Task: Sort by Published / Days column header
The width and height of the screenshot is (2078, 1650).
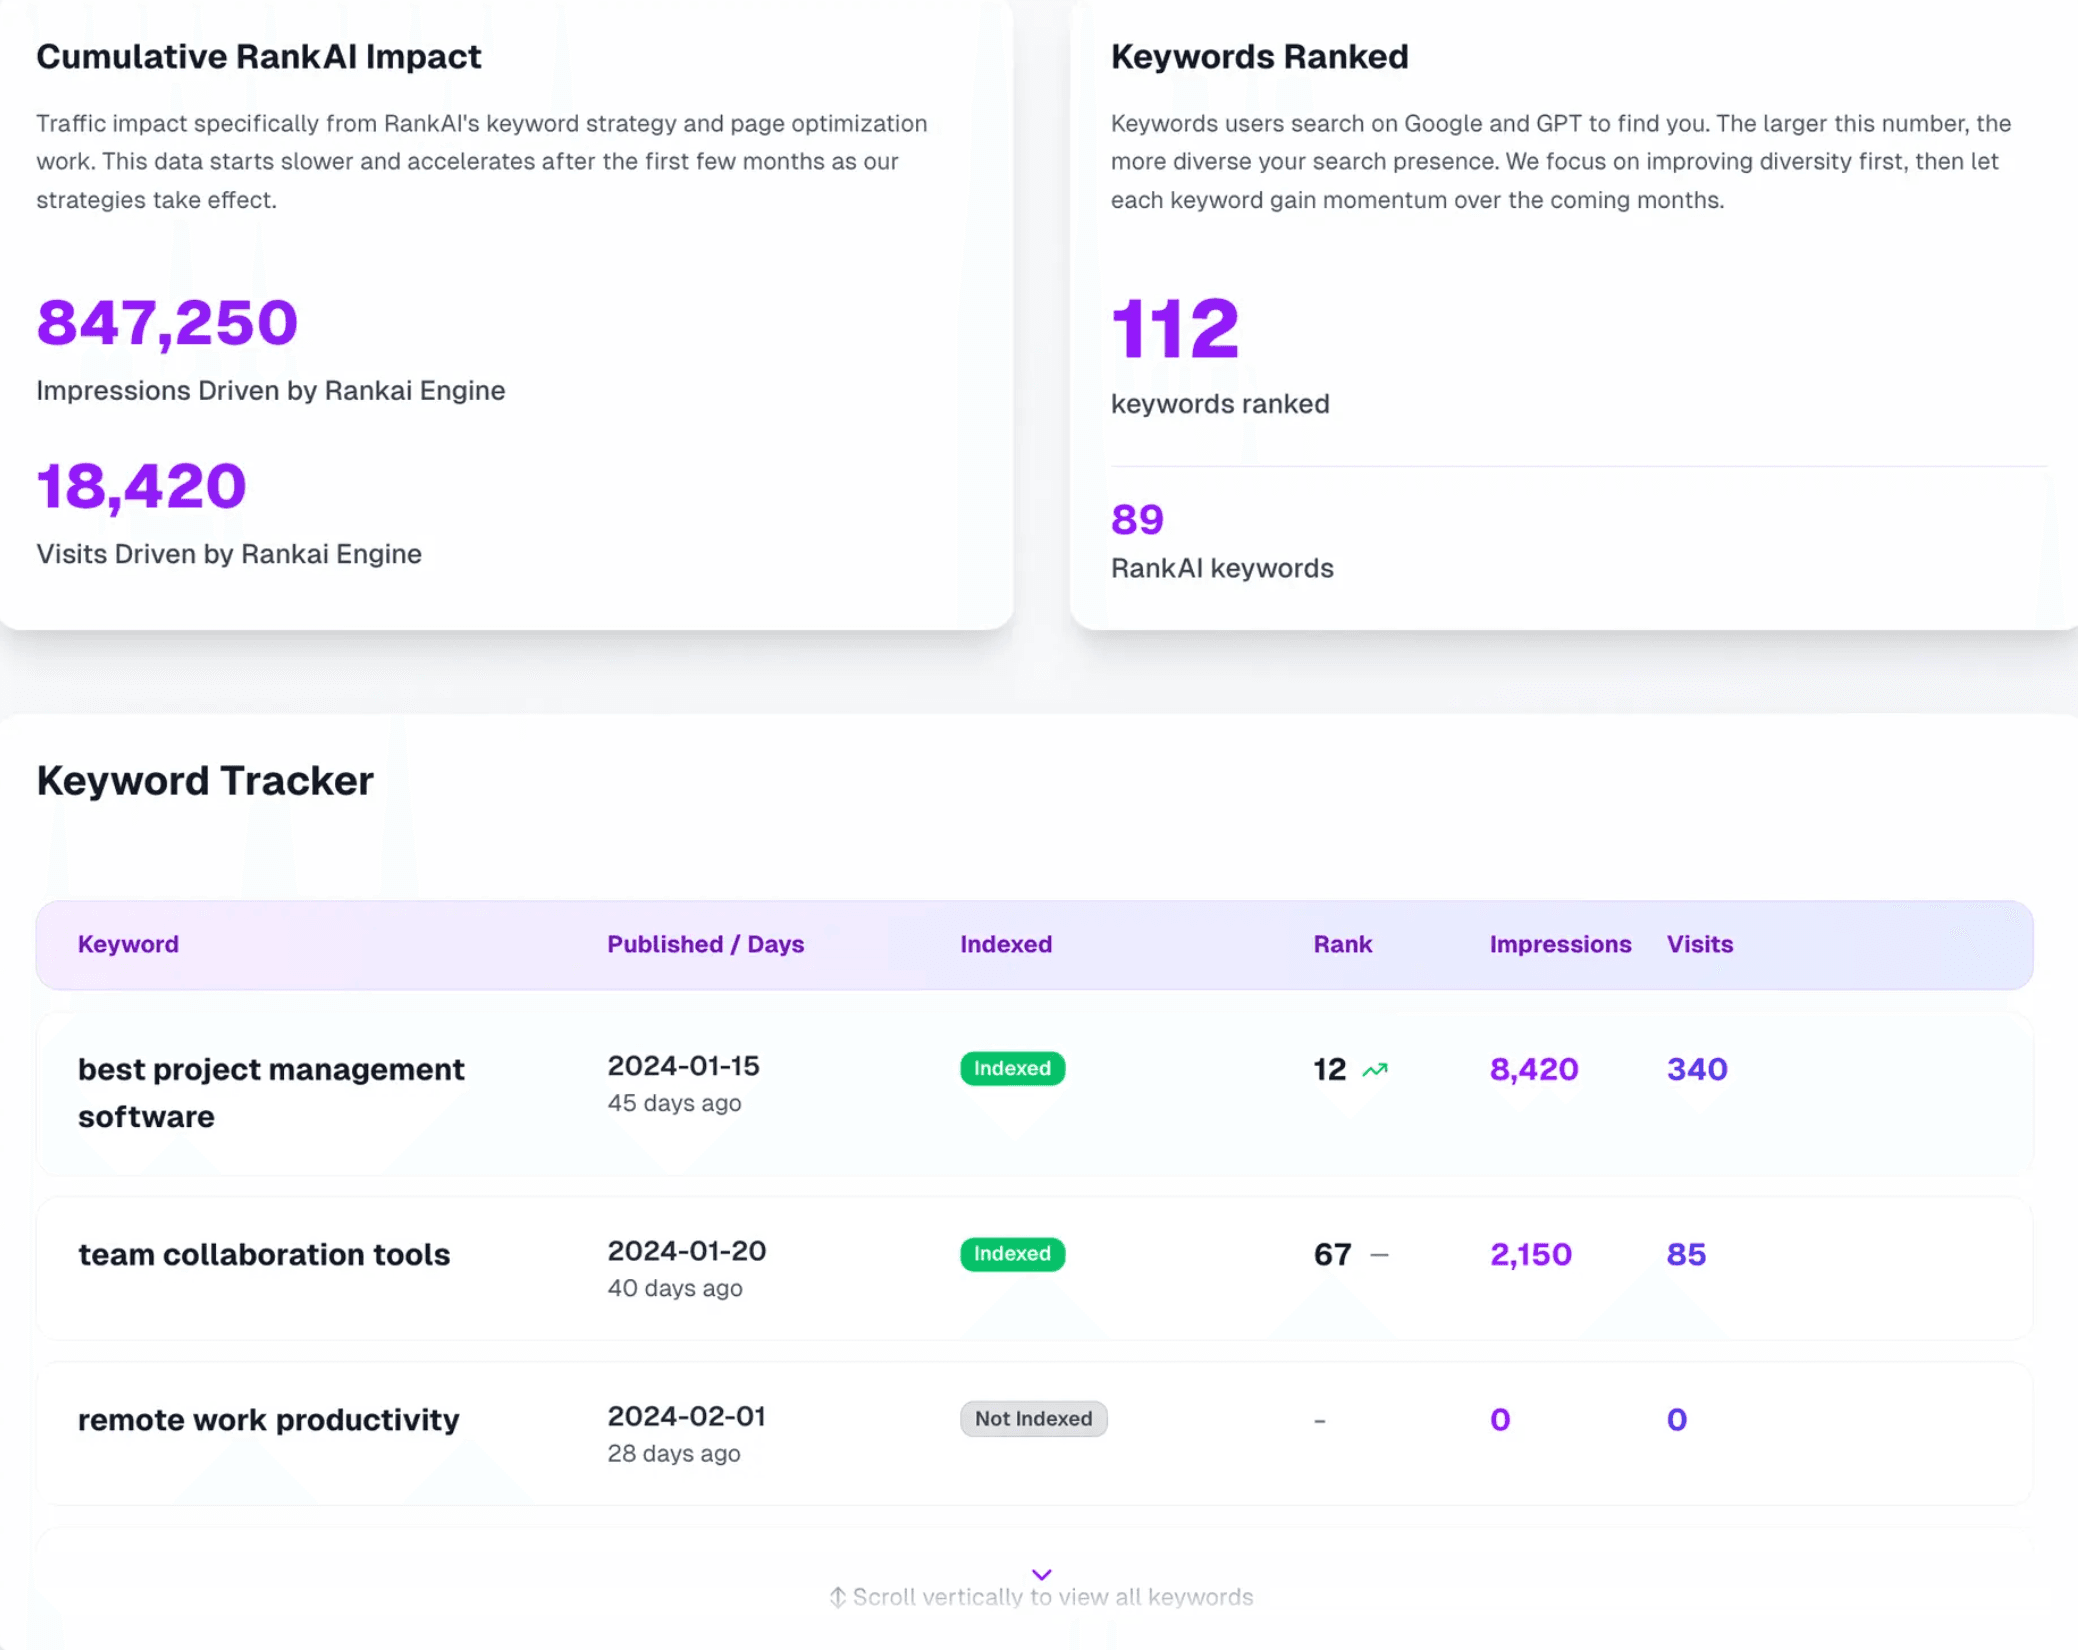Action: point(705,944)
